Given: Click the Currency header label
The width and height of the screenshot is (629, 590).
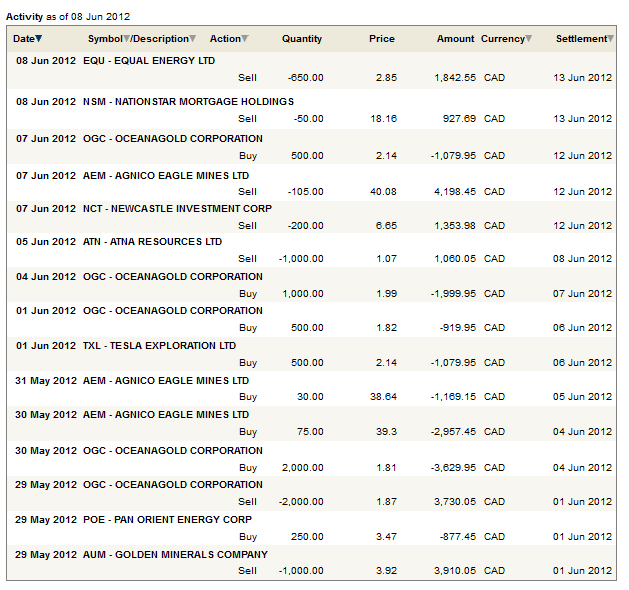Looking at the screenshot, I should coord(502,39).
